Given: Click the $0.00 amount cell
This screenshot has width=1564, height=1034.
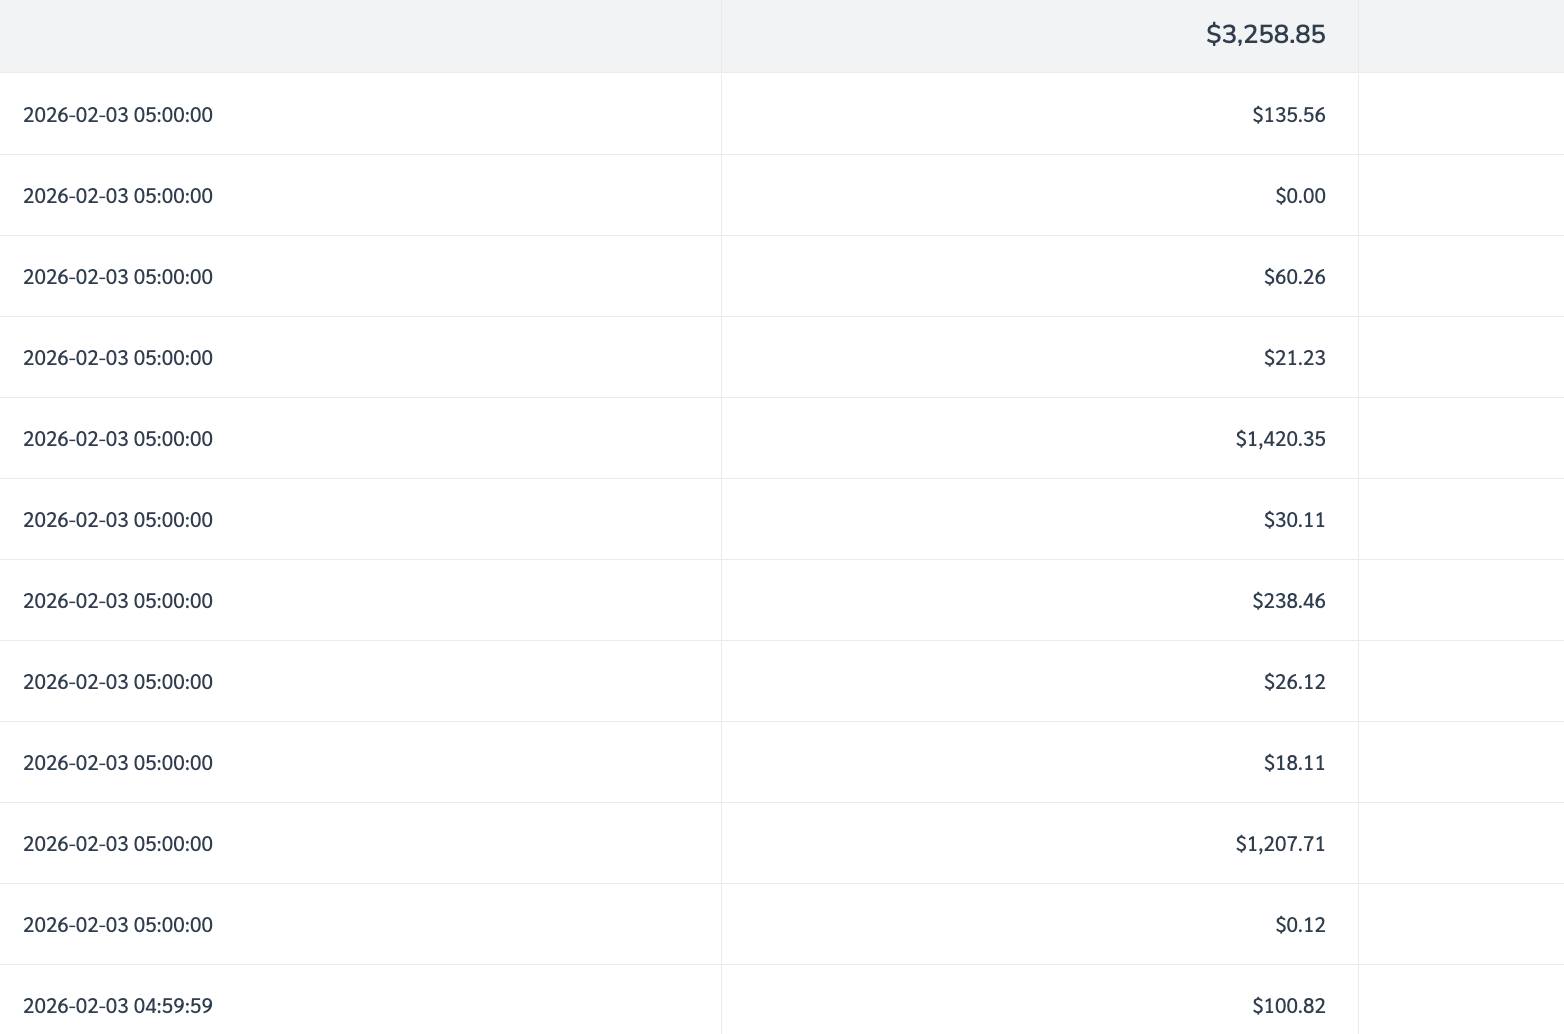Looking at the screenshot, I should (x=1300, y=196).
